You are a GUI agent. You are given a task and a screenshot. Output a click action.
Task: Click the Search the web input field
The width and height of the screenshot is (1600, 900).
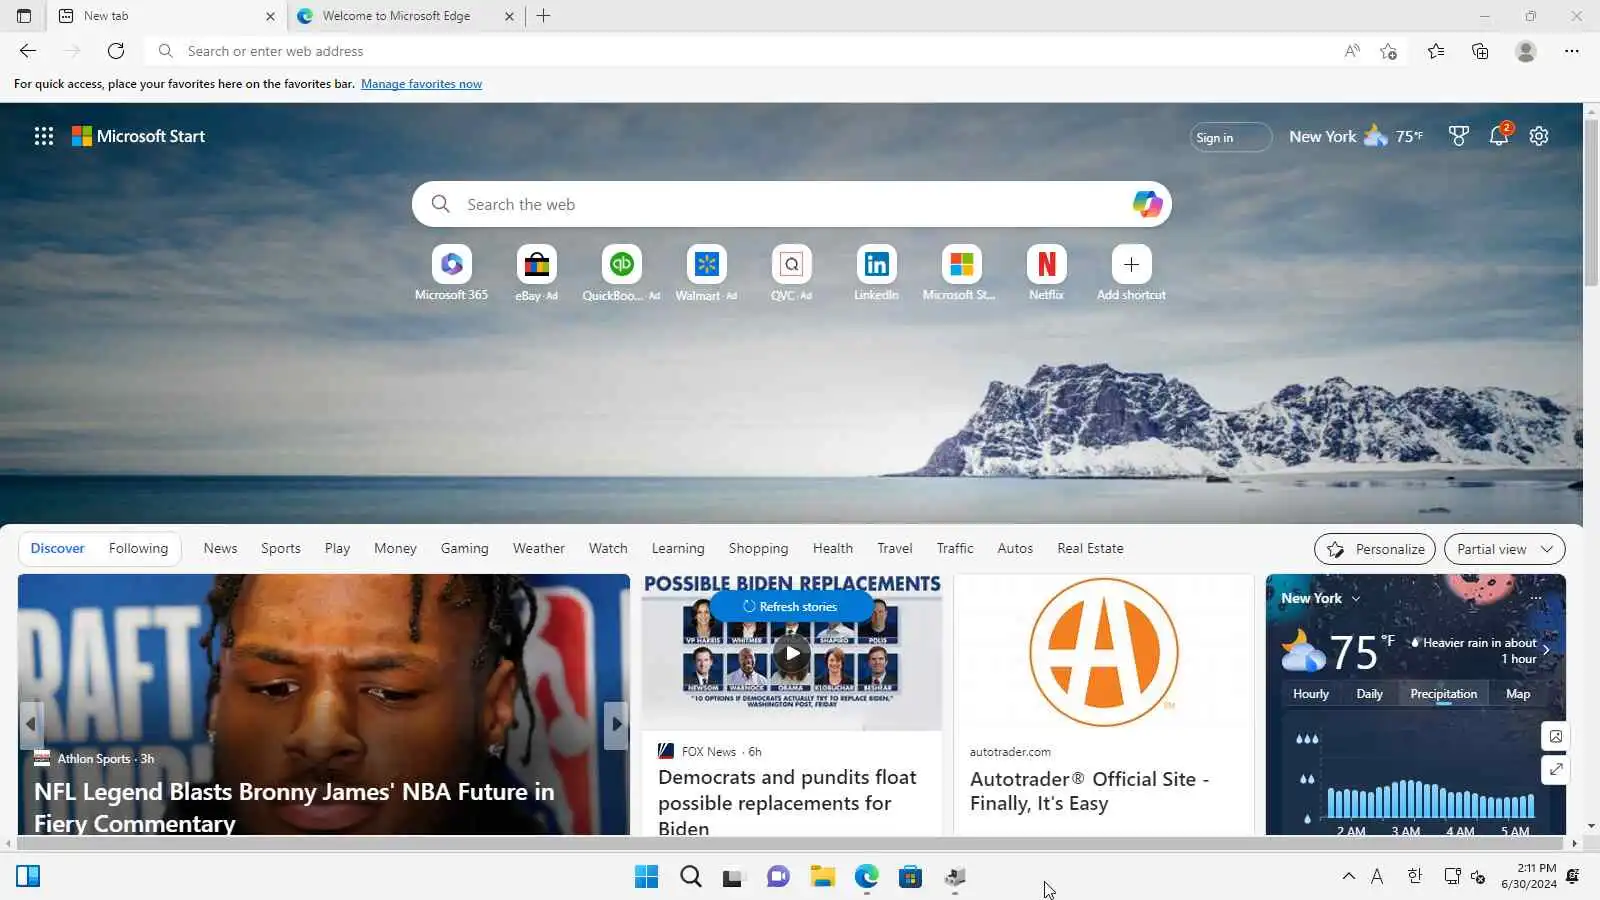tap(791, 204)
